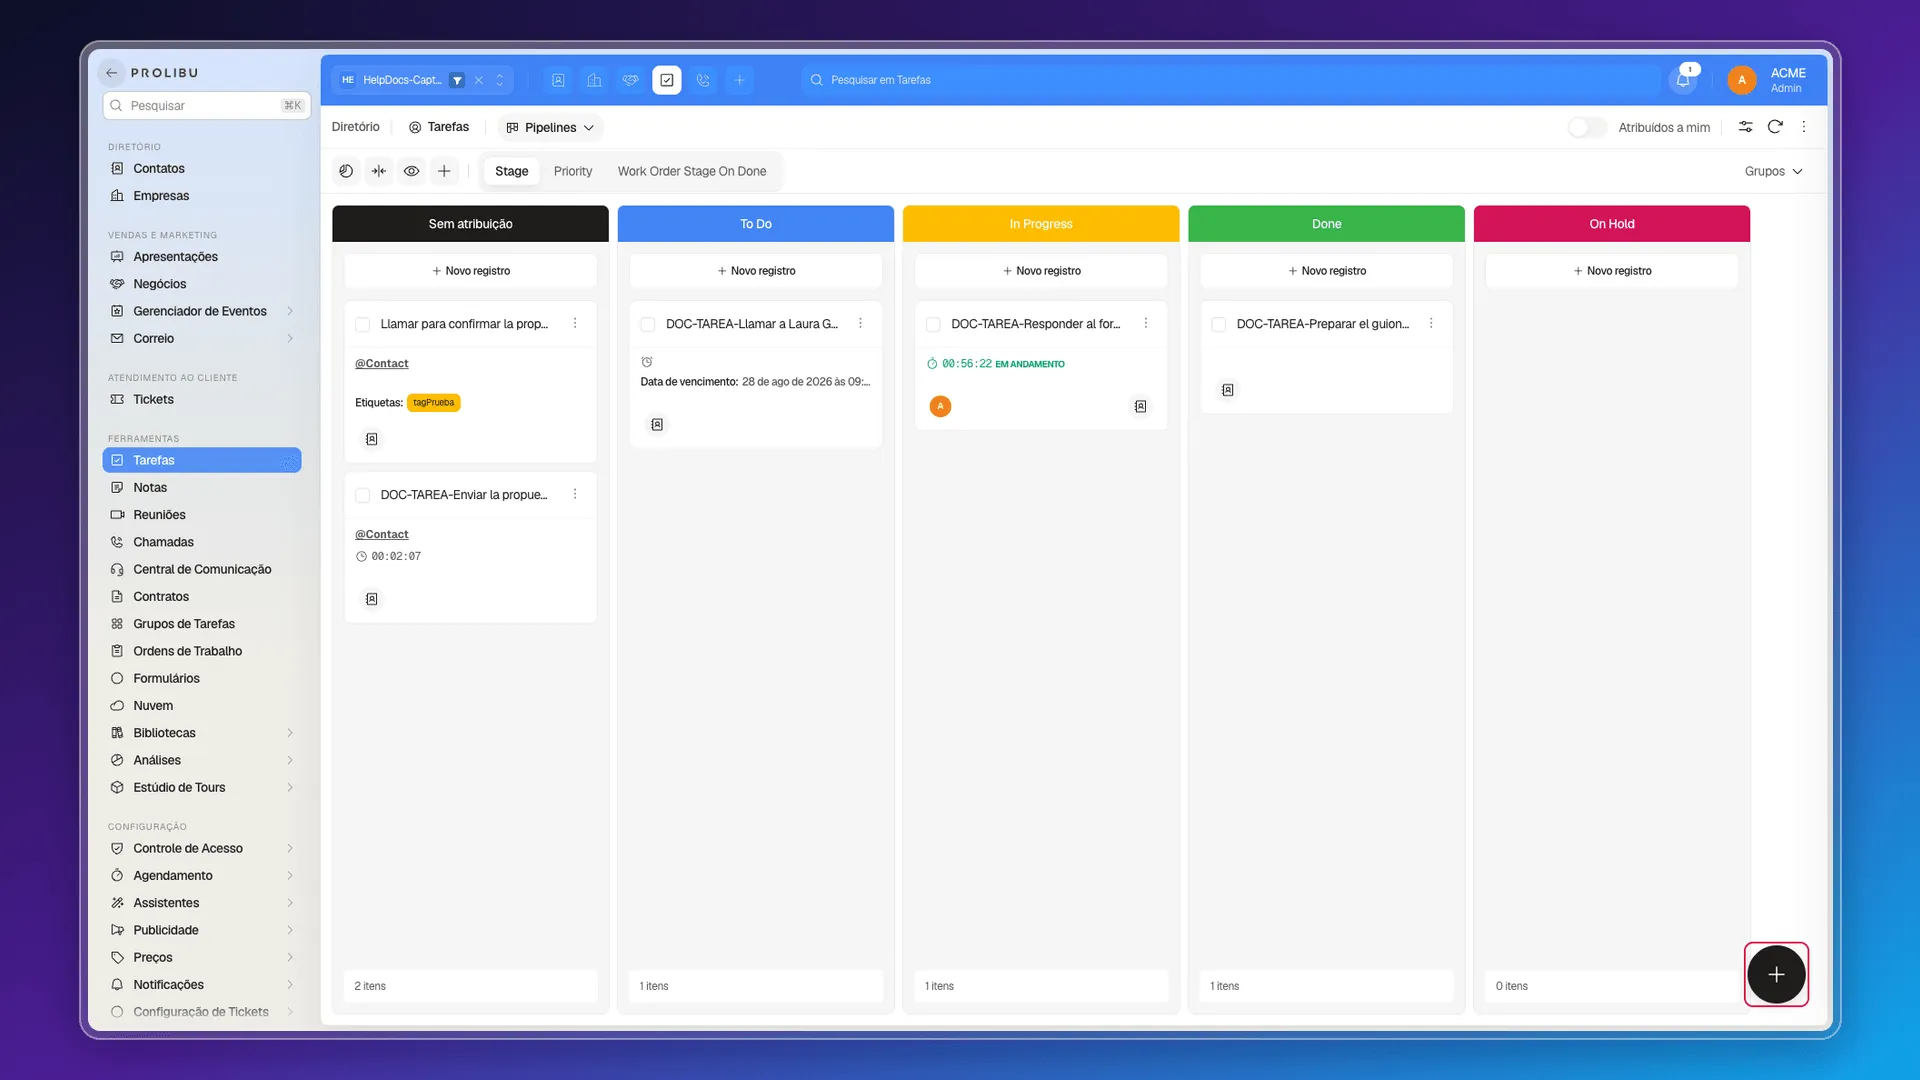Click Novo registro in the To Do column
The width and height of the screenshot is (1920, 1080).
756,271
